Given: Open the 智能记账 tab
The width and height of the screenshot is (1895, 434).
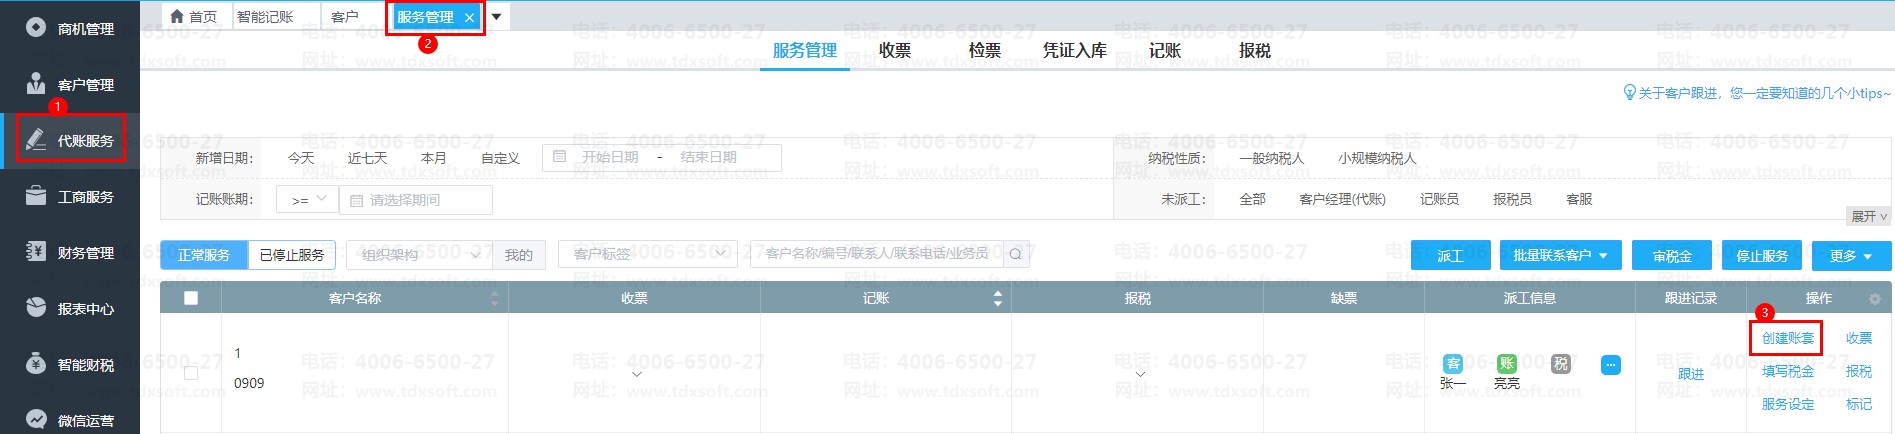Looking at the screenshot, I should point(265,17).
